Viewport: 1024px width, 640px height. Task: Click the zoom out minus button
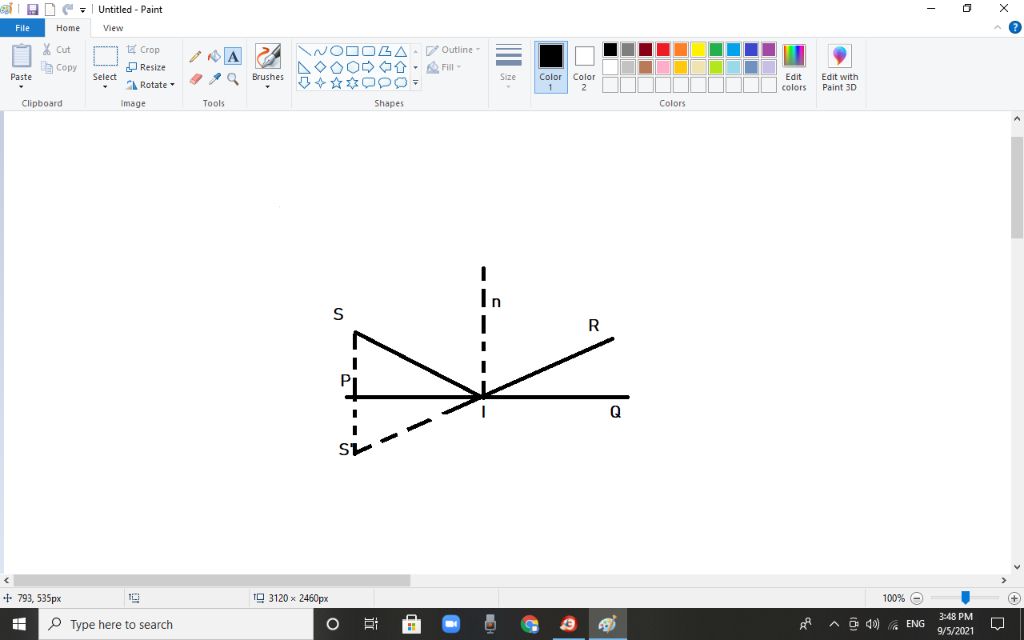click(917, 598)
